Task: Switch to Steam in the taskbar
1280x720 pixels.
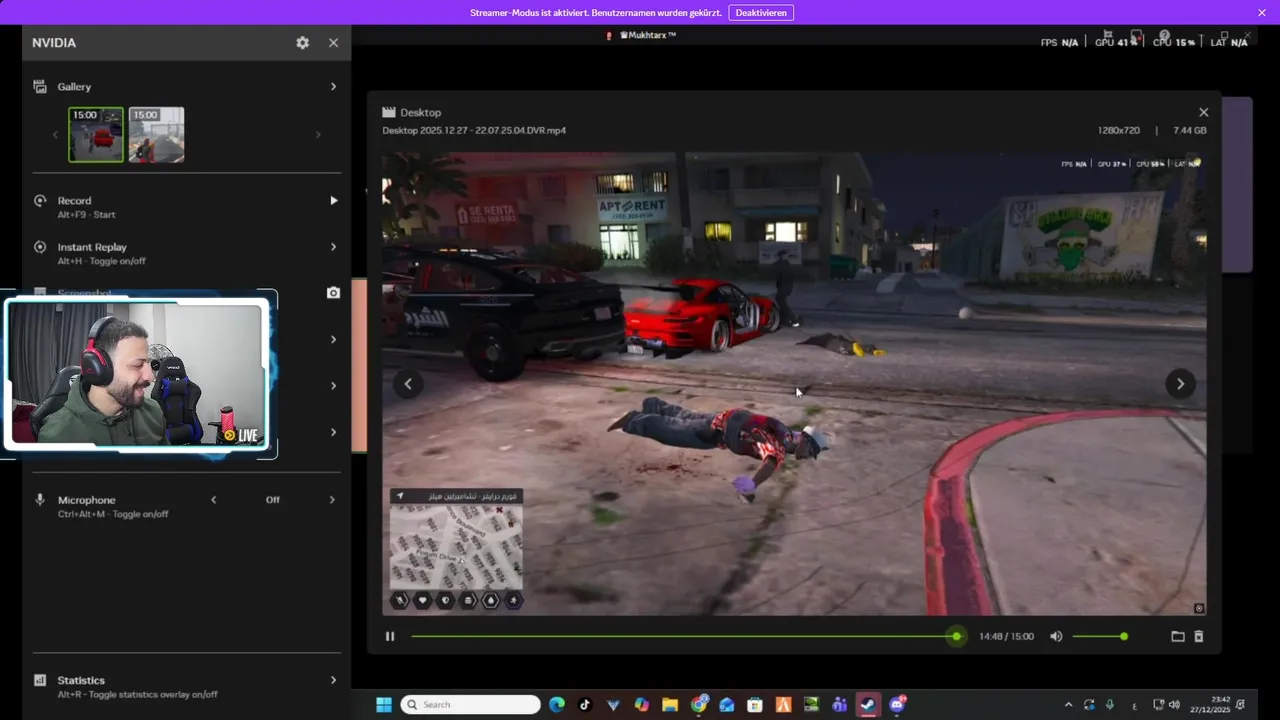Action: 868,705
